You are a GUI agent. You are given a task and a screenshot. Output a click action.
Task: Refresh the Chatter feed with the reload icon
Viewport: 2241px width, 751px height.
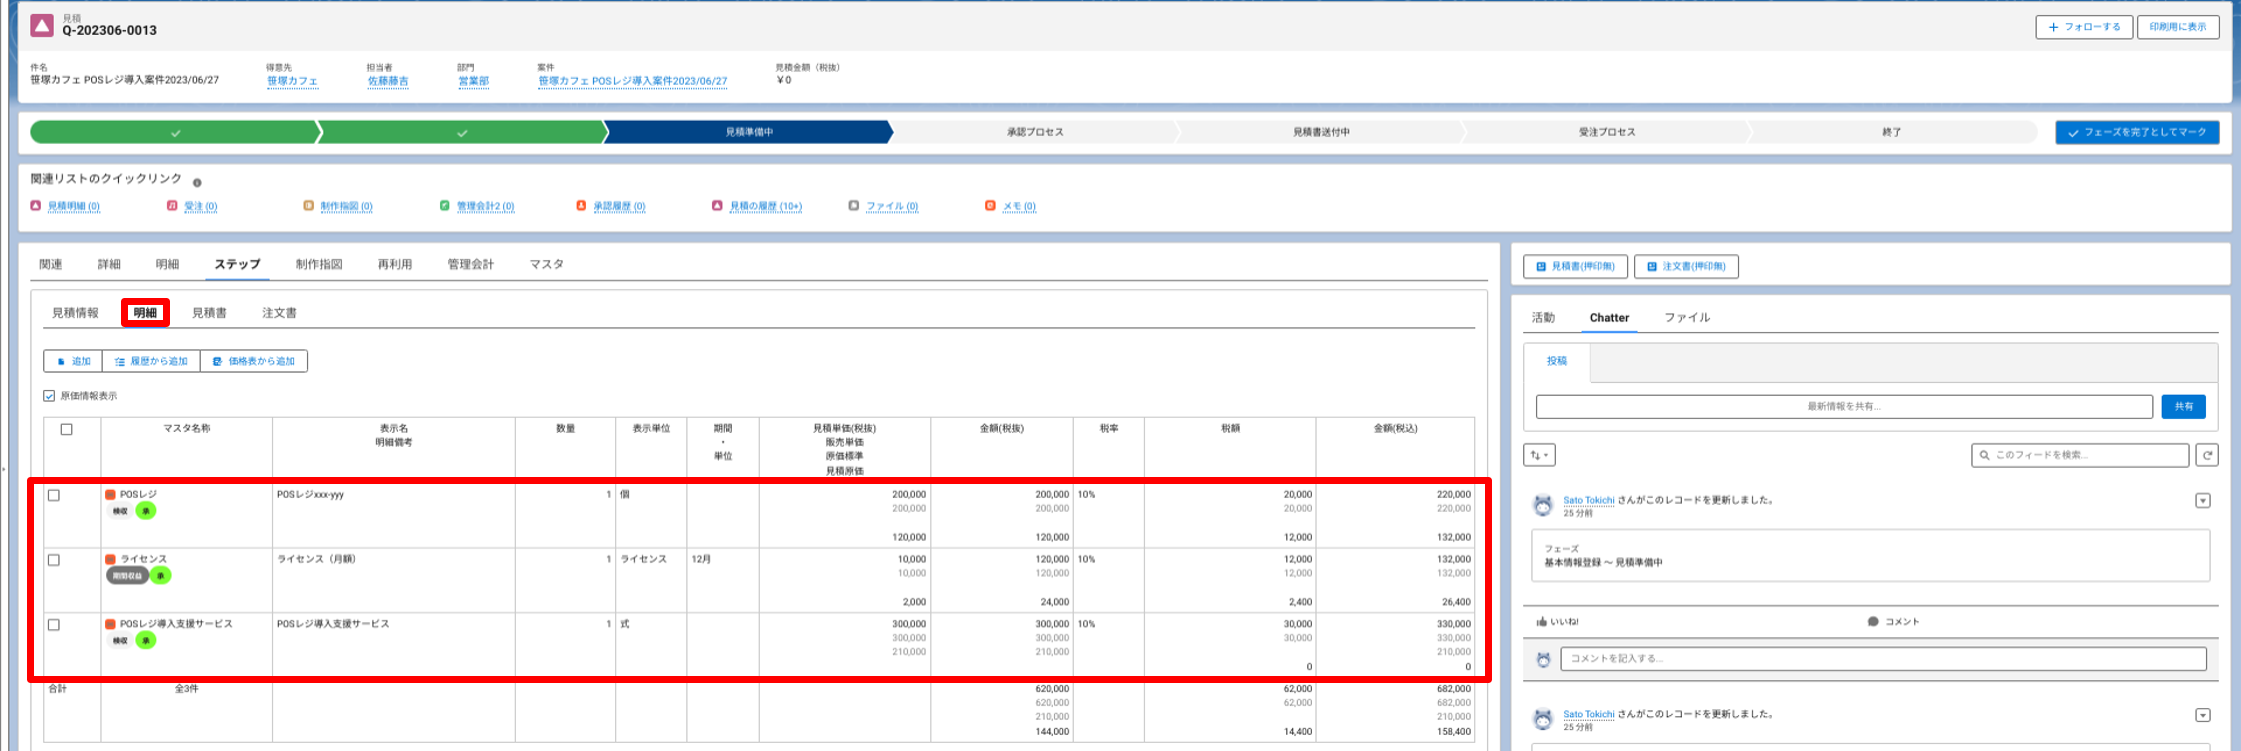pos(2207,455)
